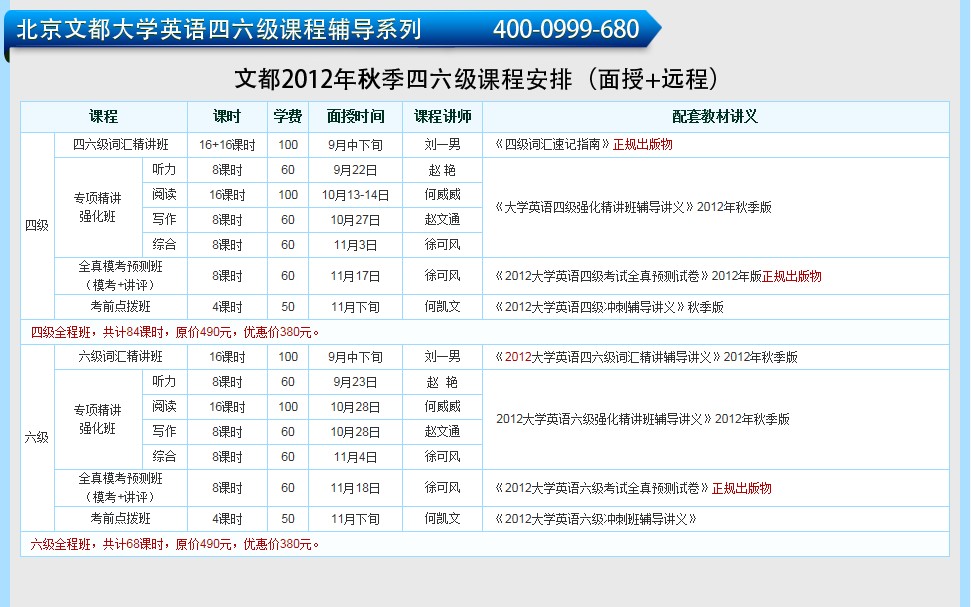
Task: Click the 16+16课时 cell
Action: (x=227, y=145)
